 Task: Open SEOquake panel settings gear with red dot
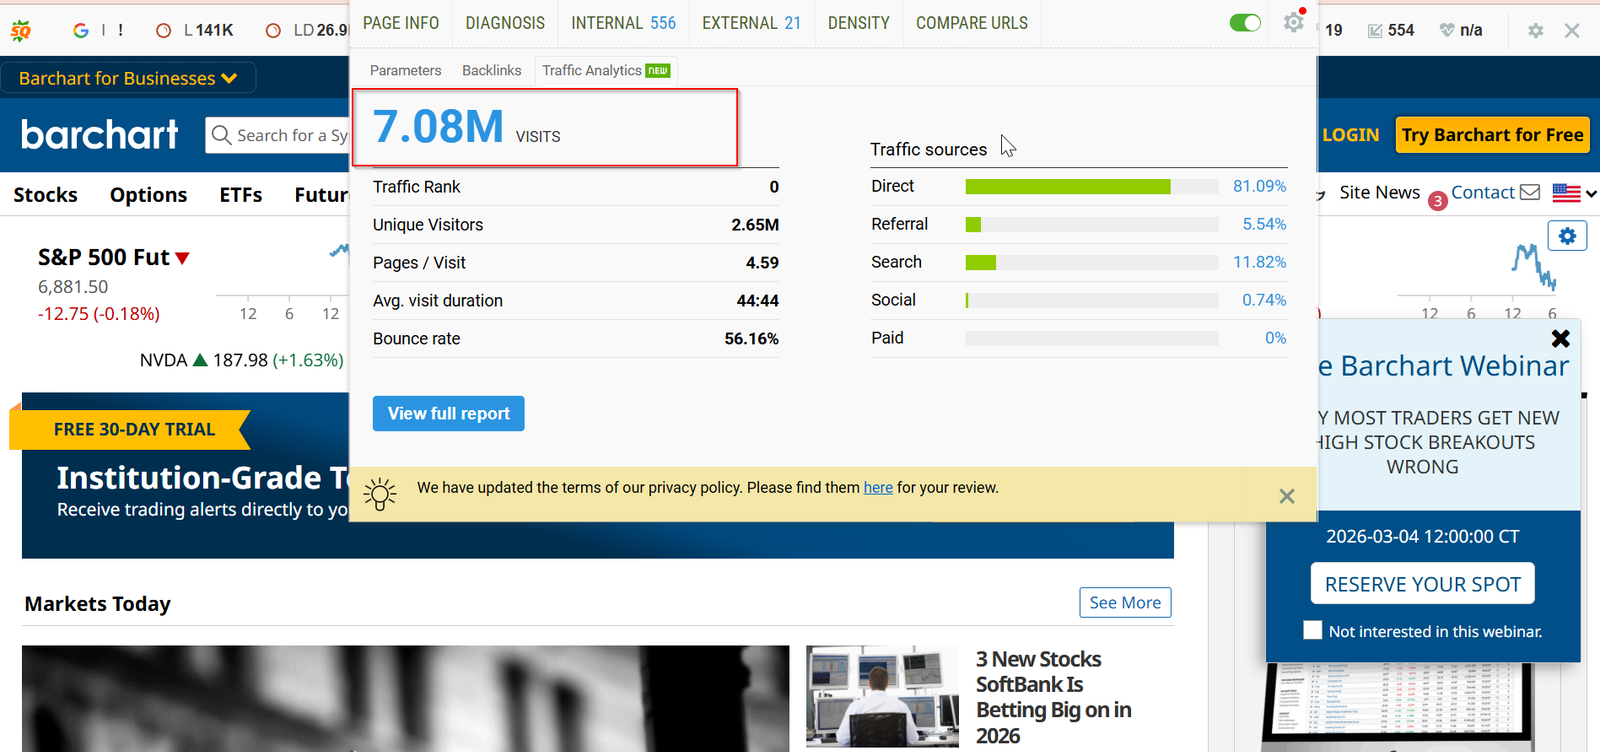[1294, 21]
